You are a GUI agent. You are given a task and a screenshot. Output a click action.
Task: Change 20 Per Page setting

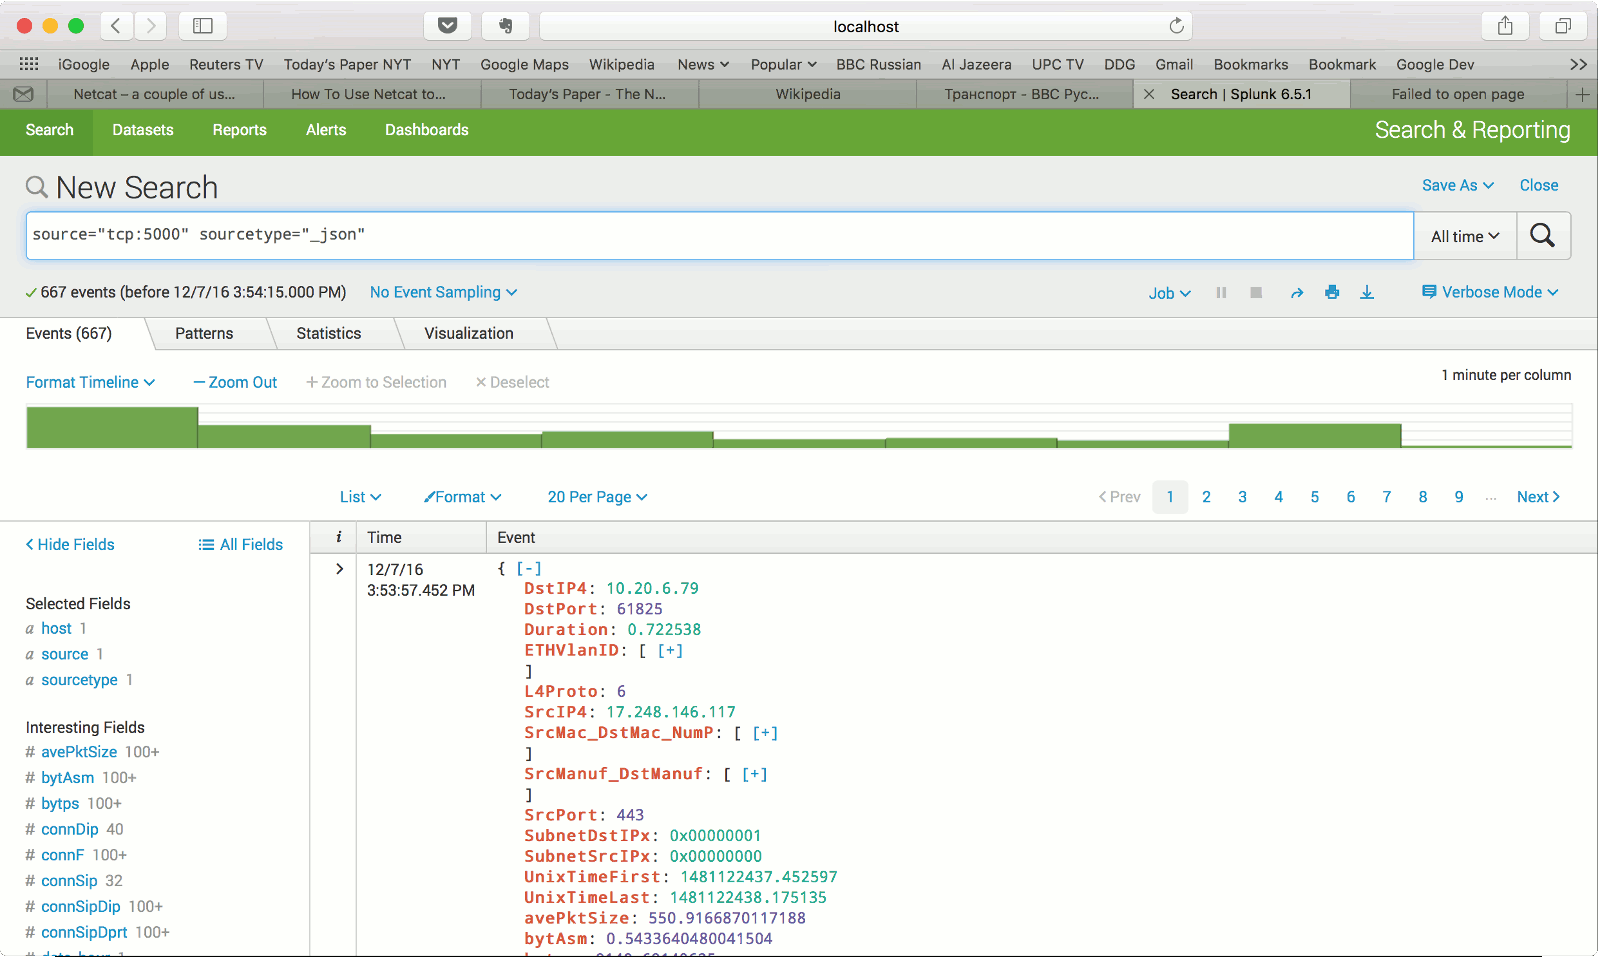[597, 497]
